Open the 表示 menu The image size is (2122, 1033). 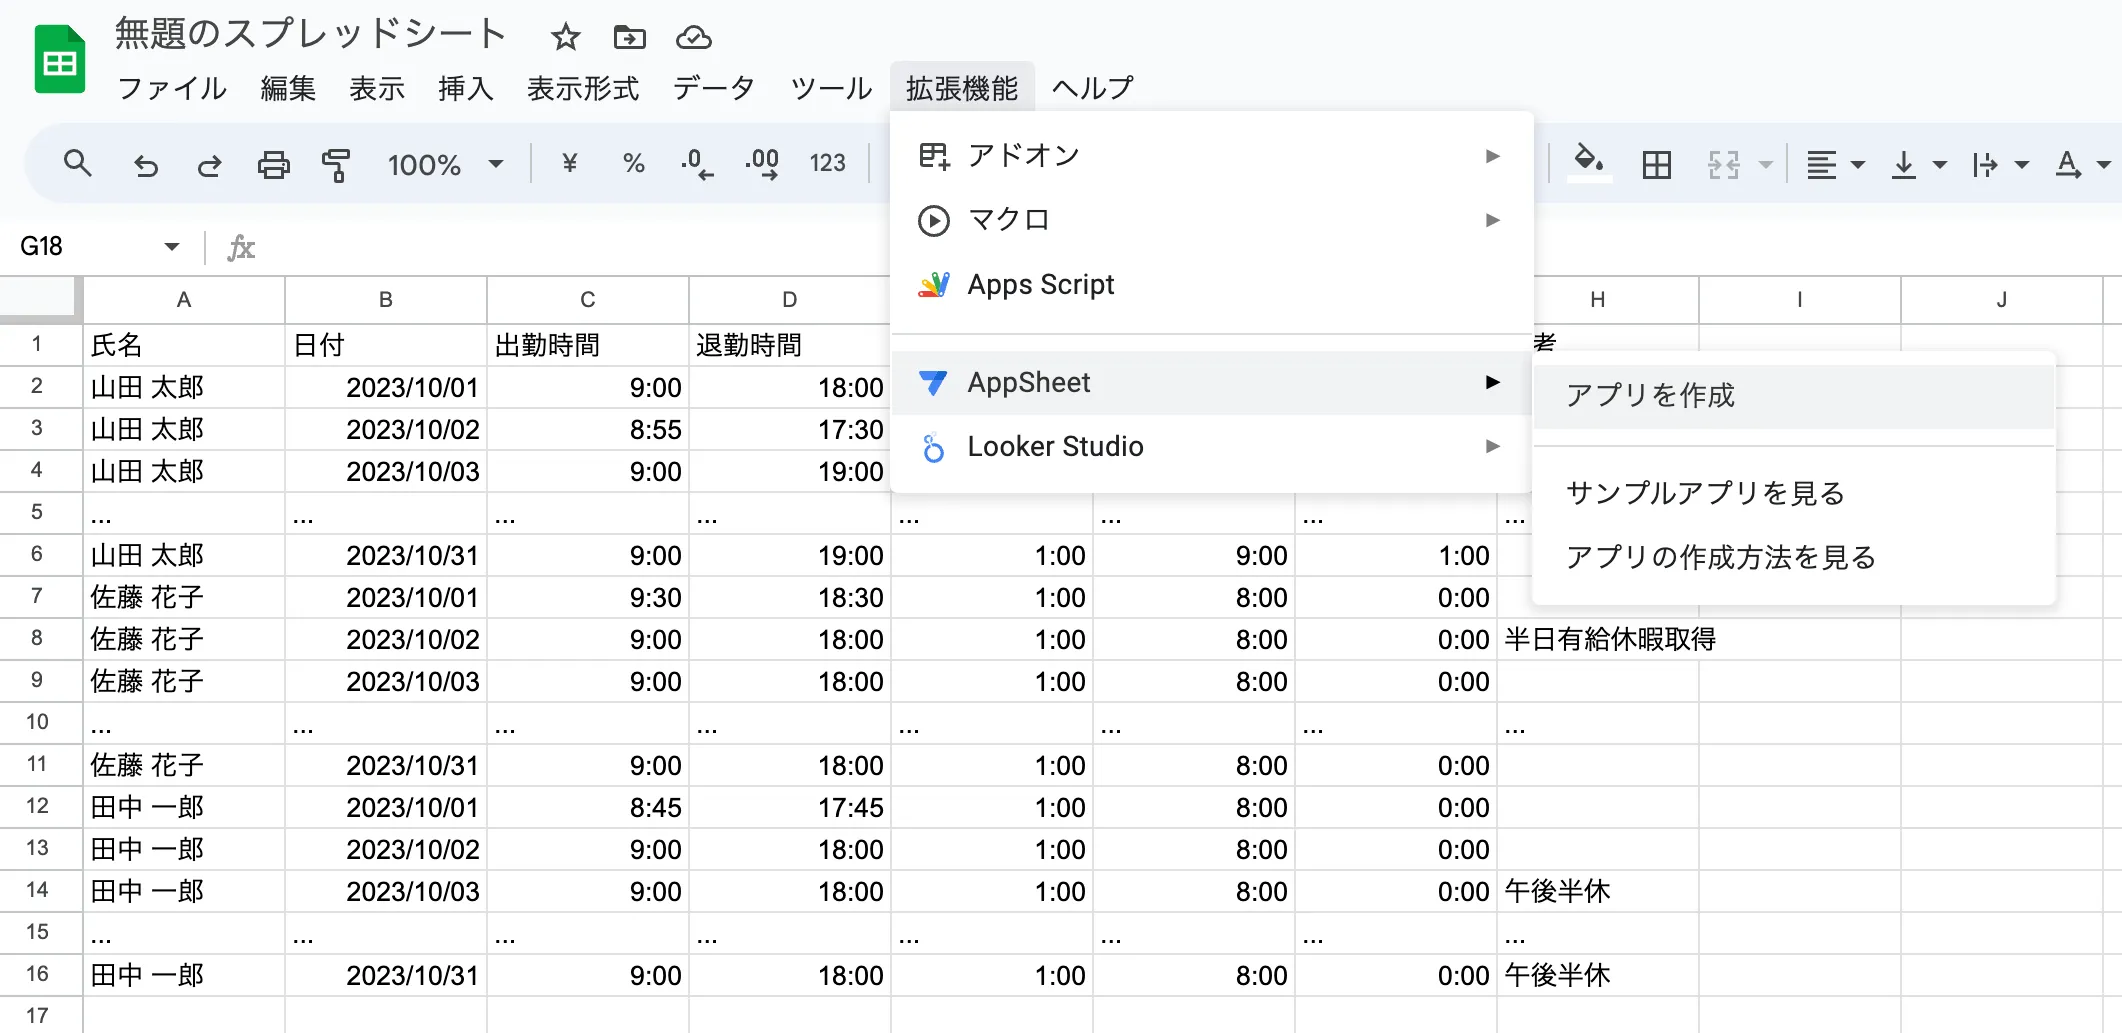pos(377,88)
